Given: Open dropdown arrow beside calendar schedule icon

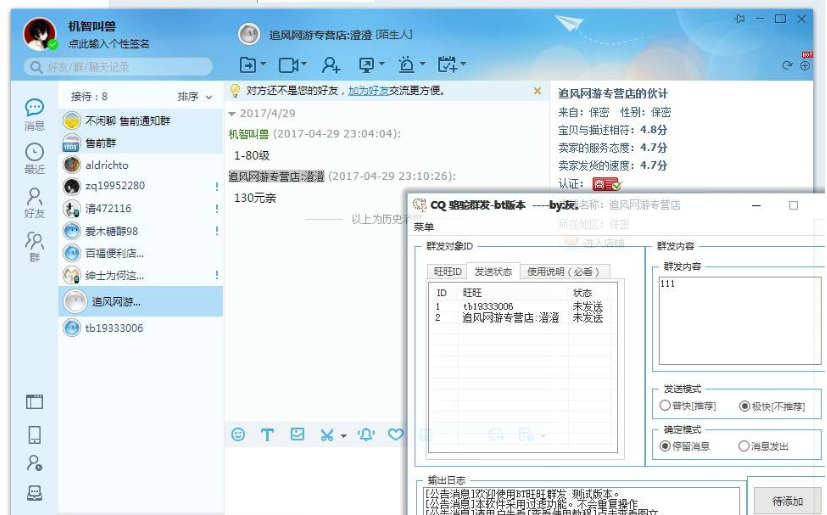Looking at the screenshot, I should 463,64.
